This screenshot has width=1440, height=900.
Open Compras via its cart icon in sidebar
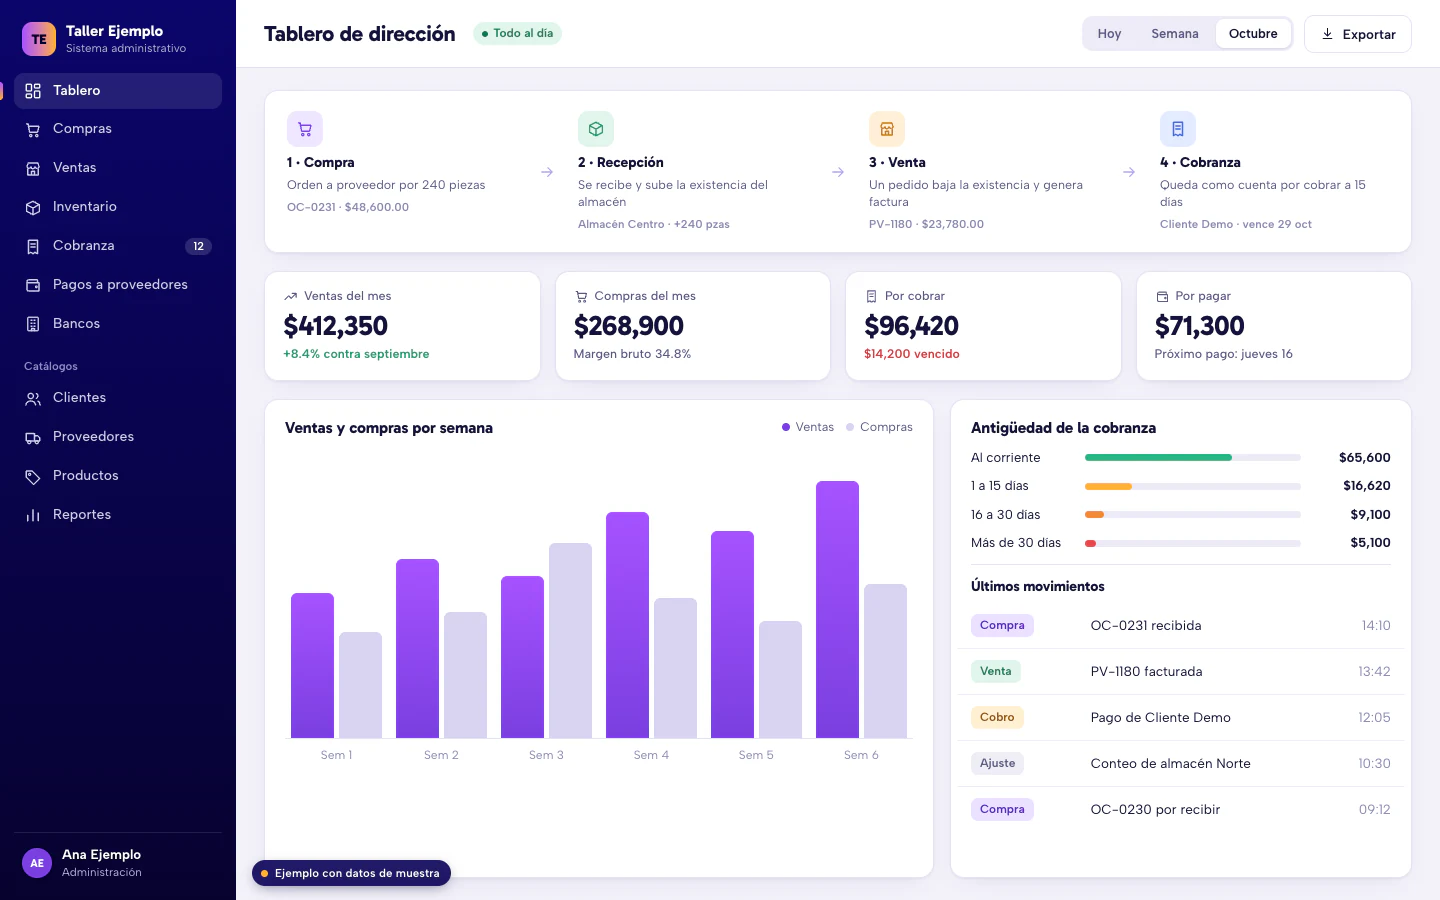point(33,129)
